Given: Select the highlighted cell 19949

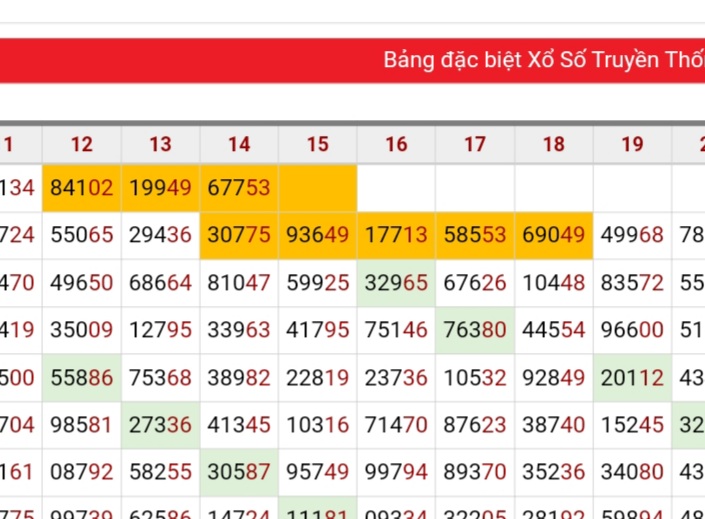Looking at the screenshot, I should pyautogui.click(x=160, y=187).
